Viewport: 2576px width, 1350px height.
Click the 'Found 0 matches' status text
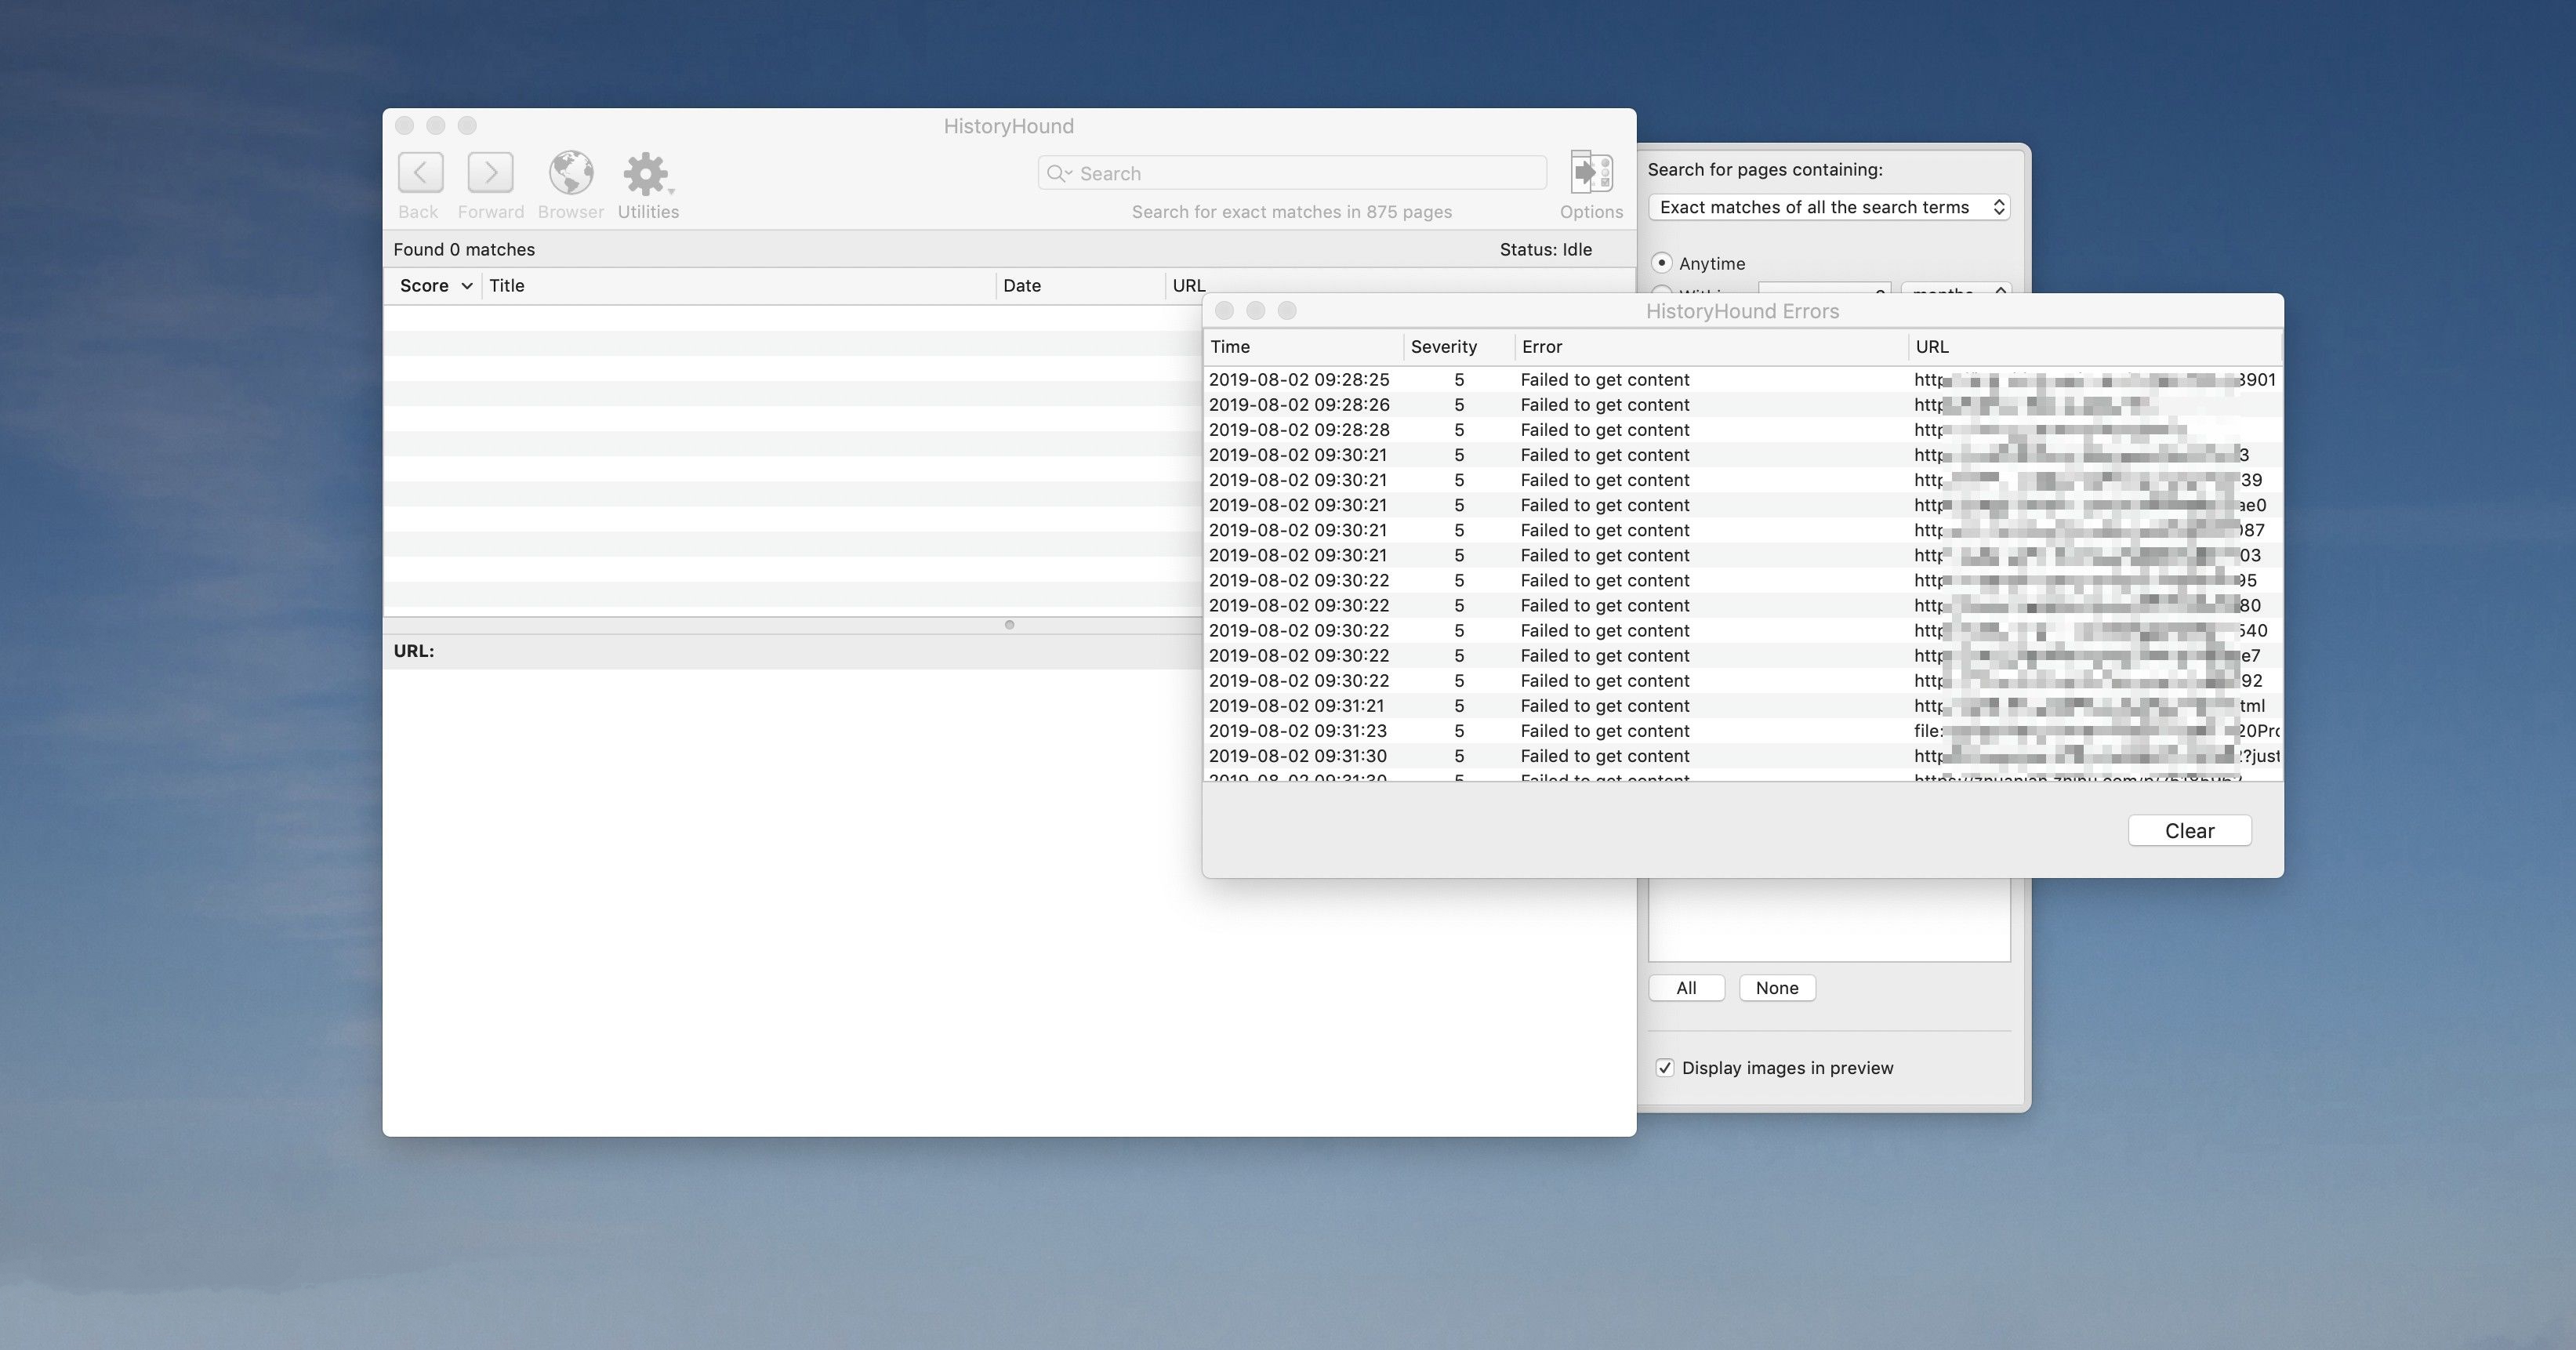click(464, 250)
